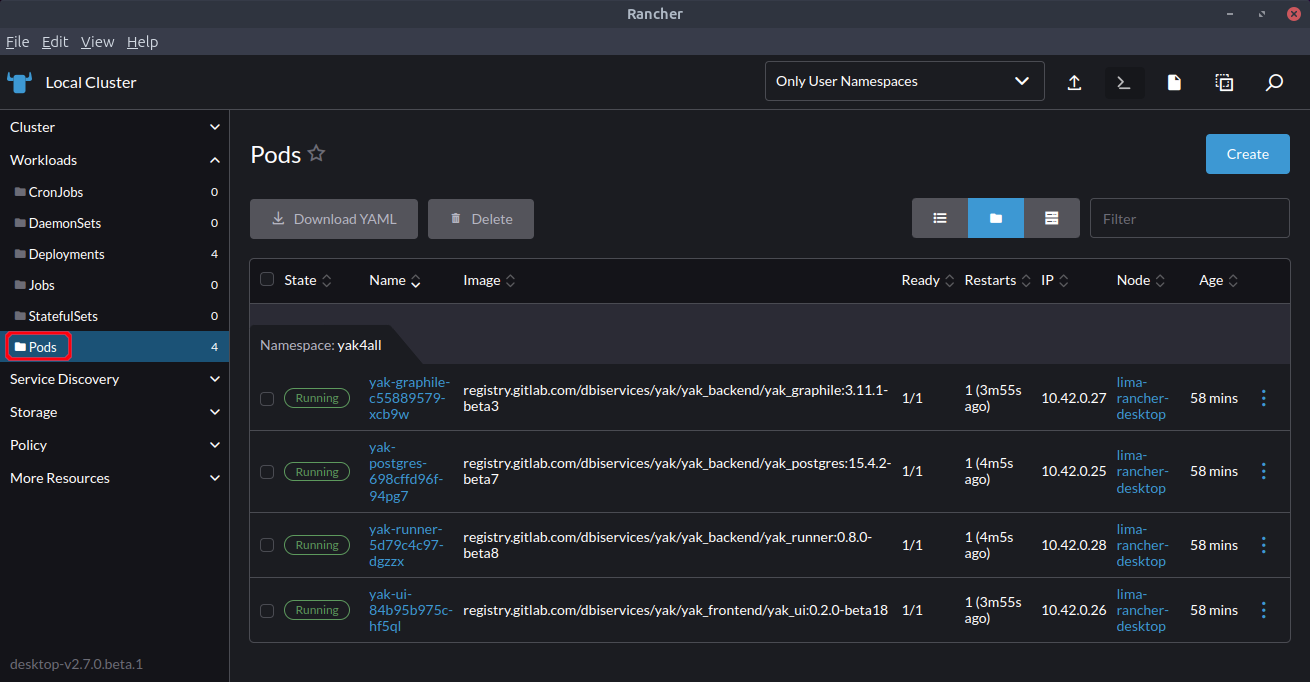Image resolution: width=1310 pixels, height=682 pixels.
Task: Click into the Filter input field
Action: pyautogui.click(x=1189, y=218)
